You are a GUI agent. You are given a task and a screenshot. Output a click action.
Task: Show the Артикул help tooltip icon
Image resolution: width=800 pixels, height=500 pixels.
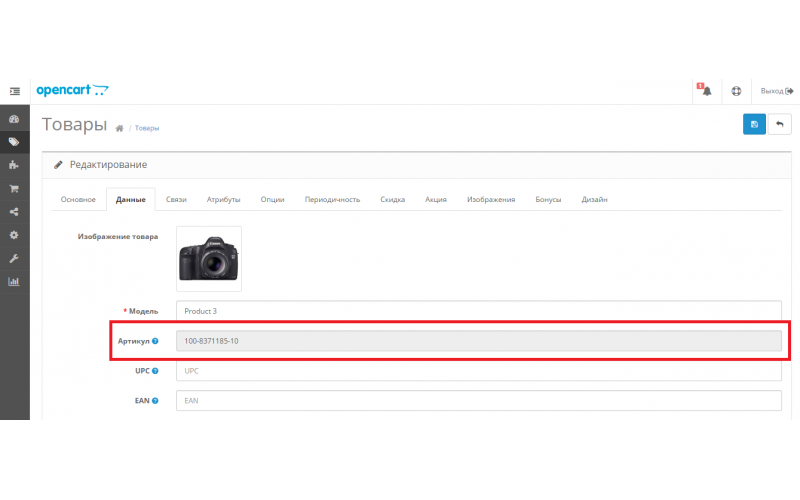155,341
